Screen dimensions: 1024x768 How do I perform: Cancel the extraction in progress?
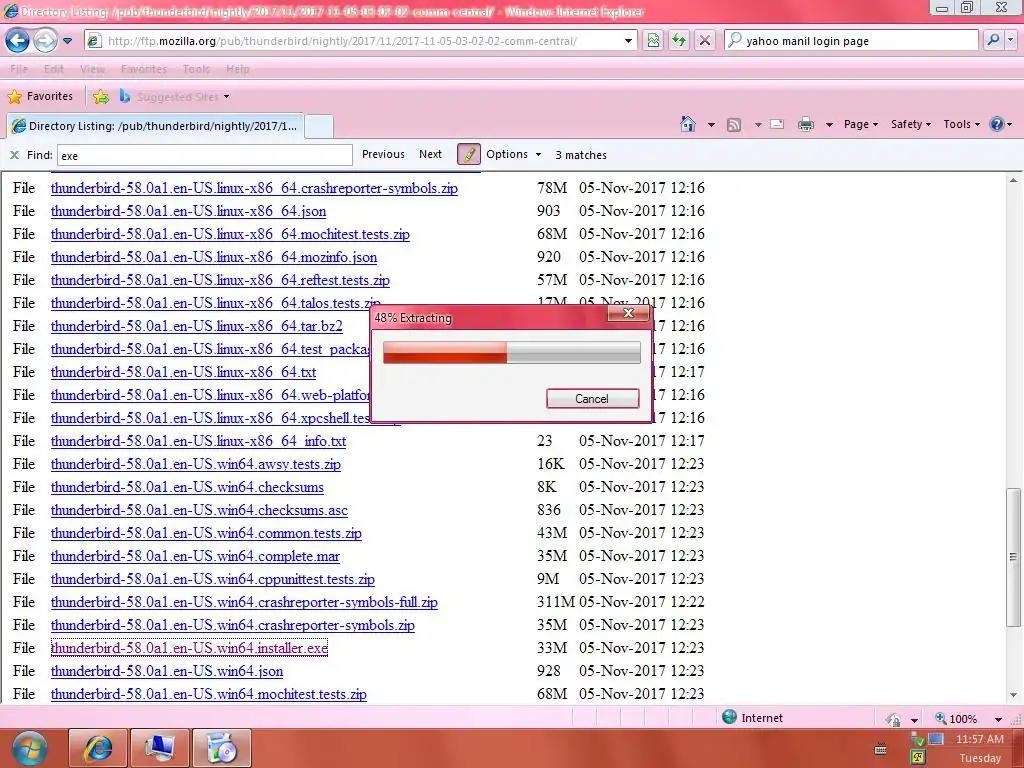tap(592, 398)
